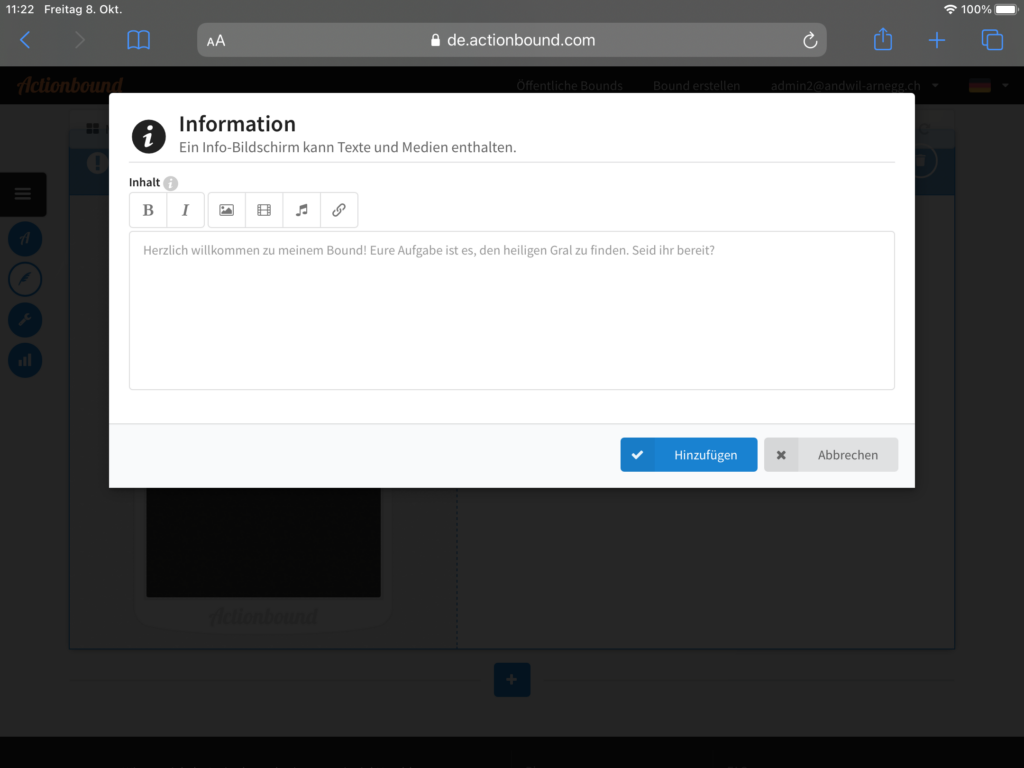
Task: Open the Safari share sheet
Action: (882, 40)
